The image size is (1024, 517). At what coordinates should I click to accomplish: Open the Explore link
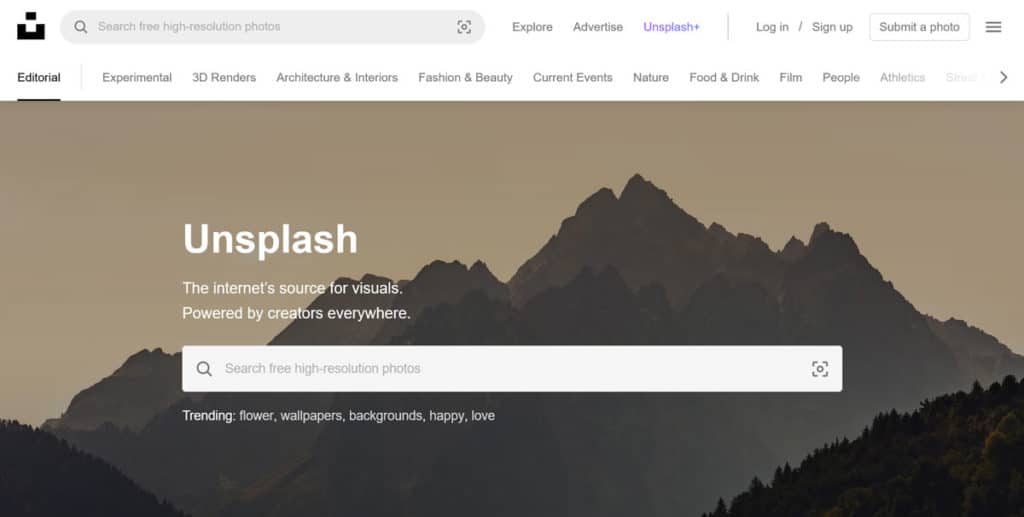click(532, 27)
